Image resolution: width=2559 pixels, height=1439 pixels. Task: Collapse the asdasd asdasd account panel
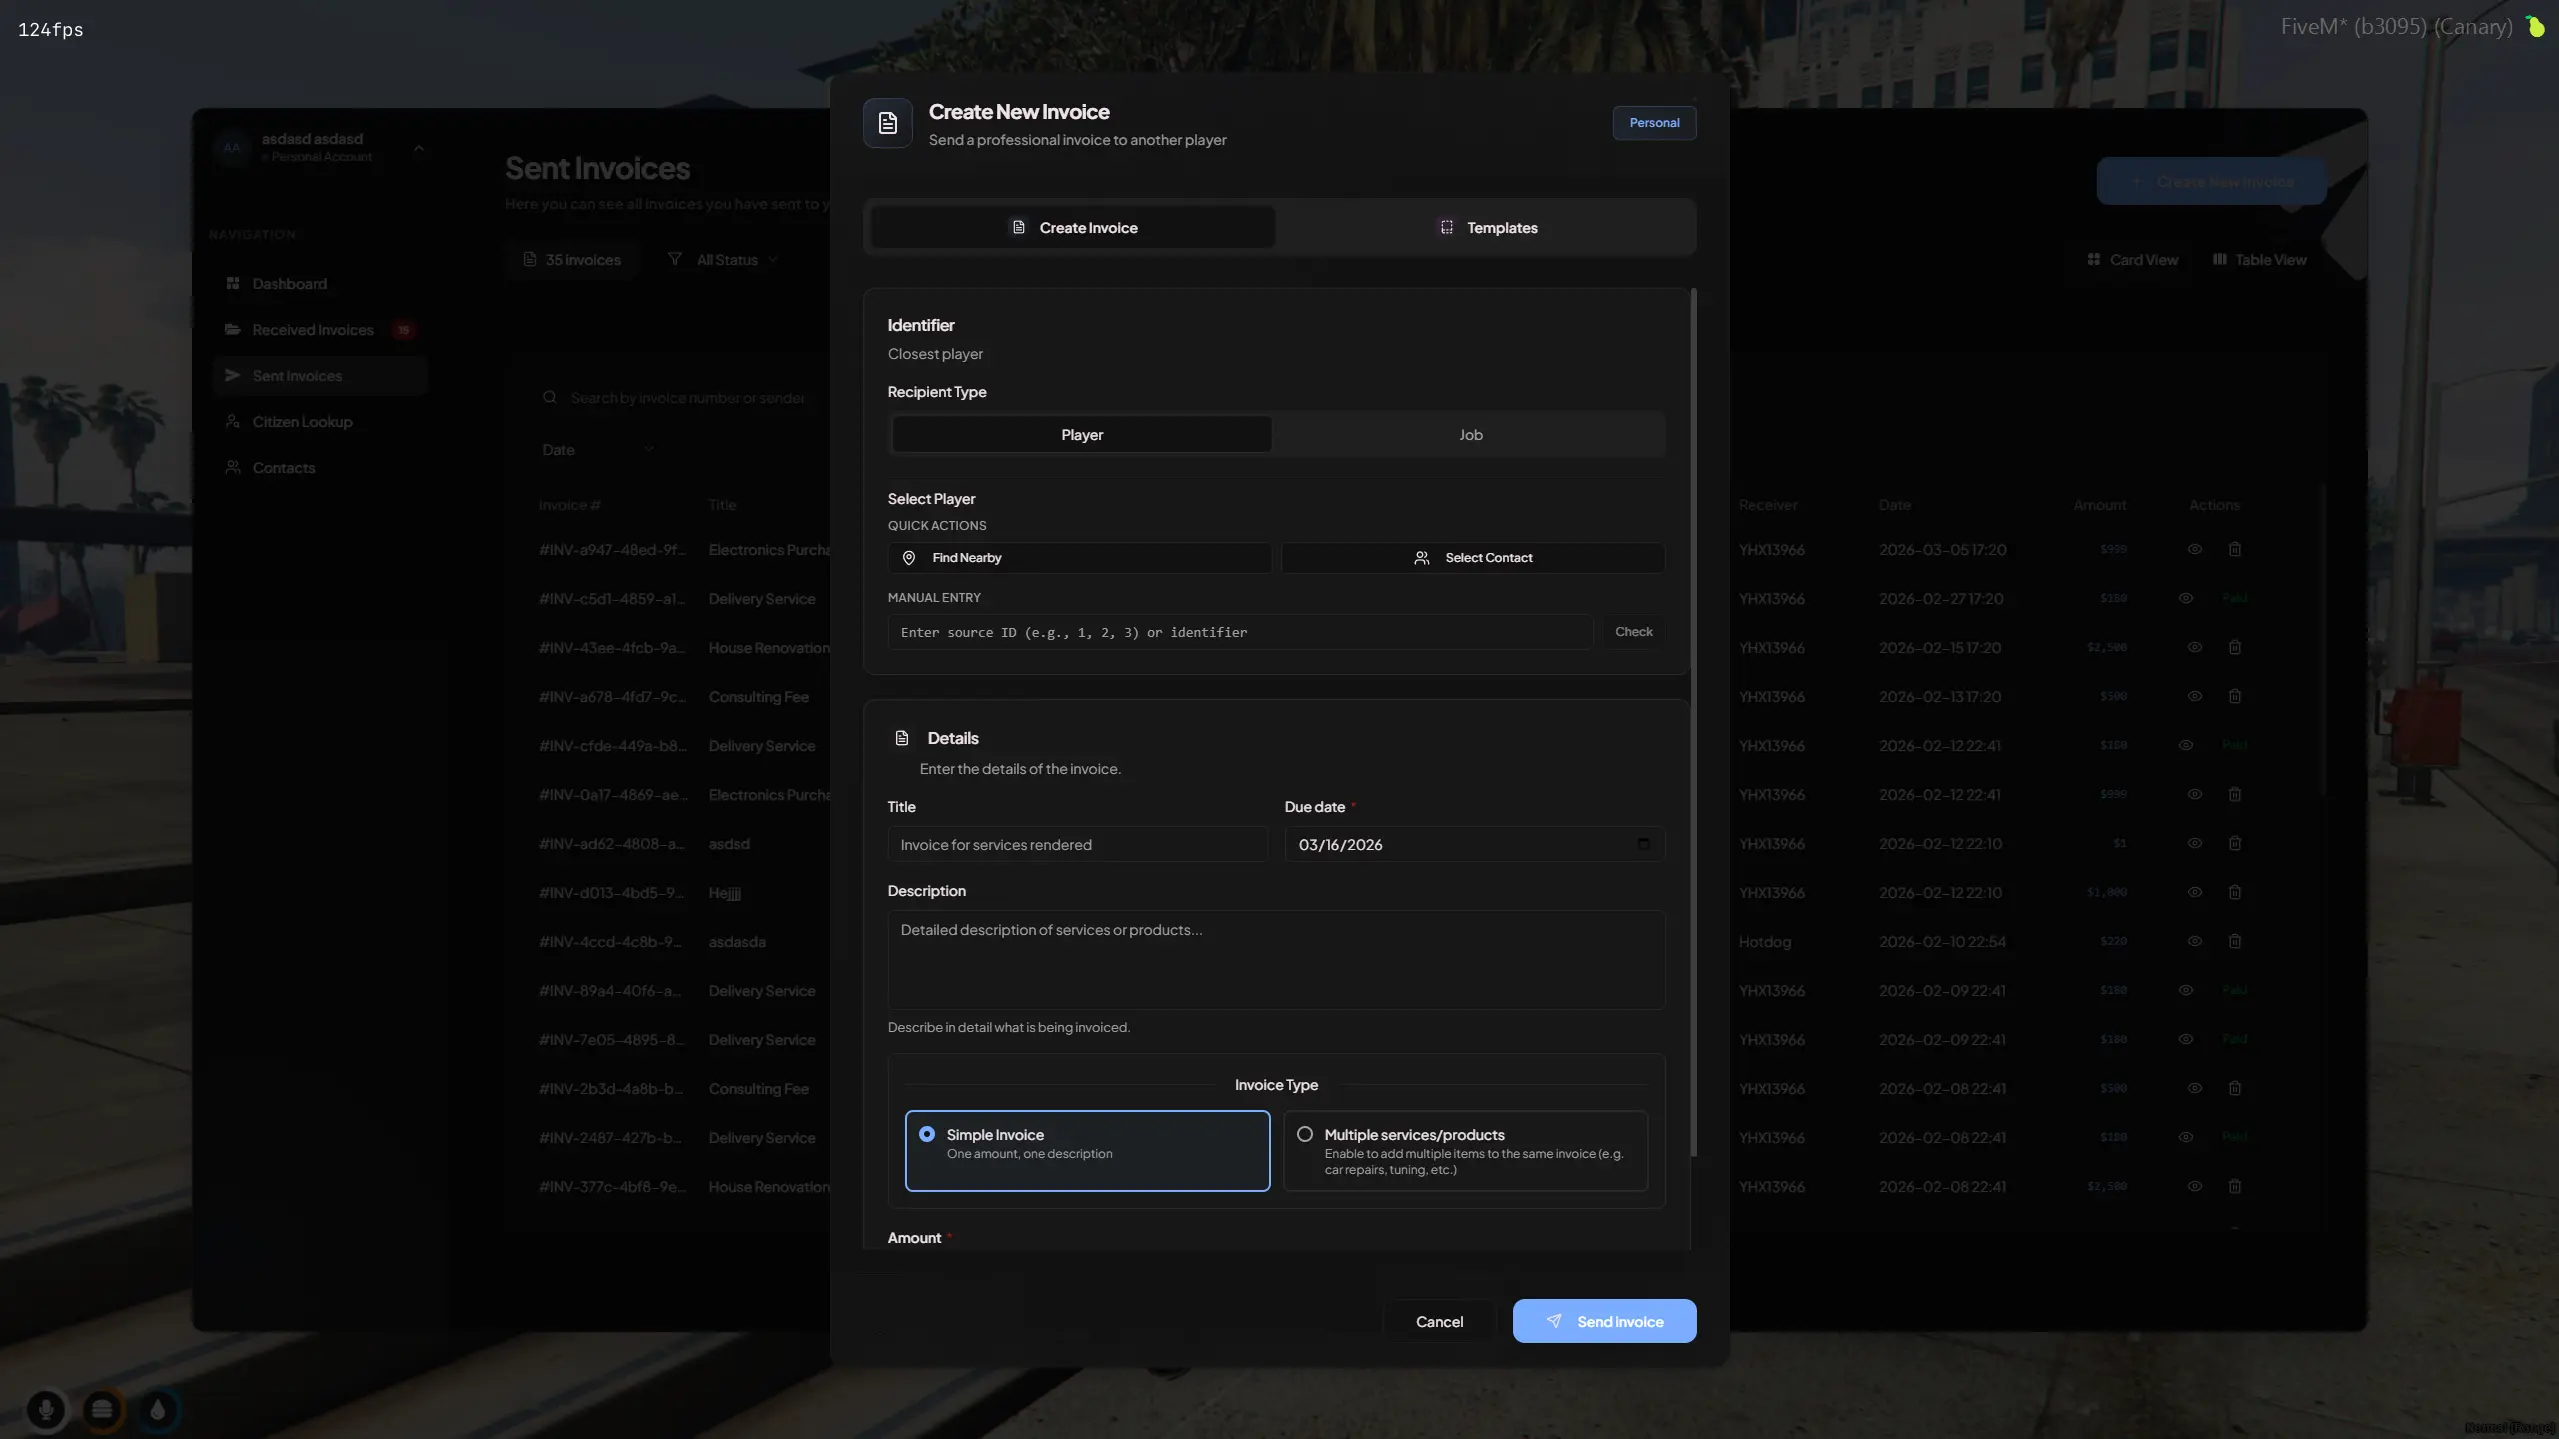(x=418, y=147)
